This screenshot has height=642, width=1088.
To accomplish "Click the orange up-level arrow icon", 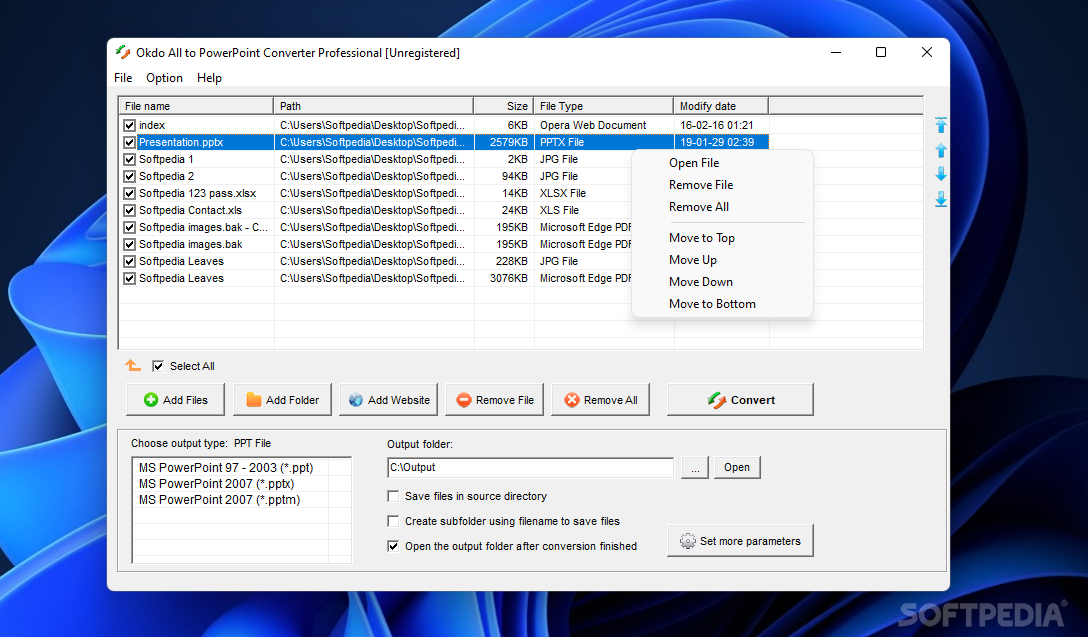I will (133, 365).
